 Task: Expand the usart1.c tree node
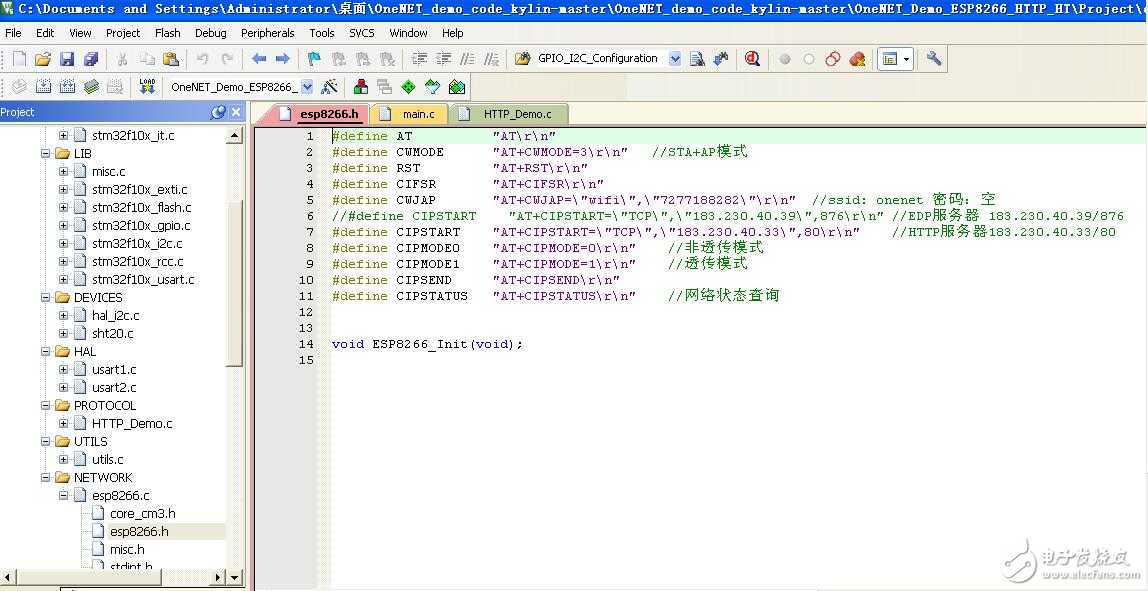(x=64, y=369)
